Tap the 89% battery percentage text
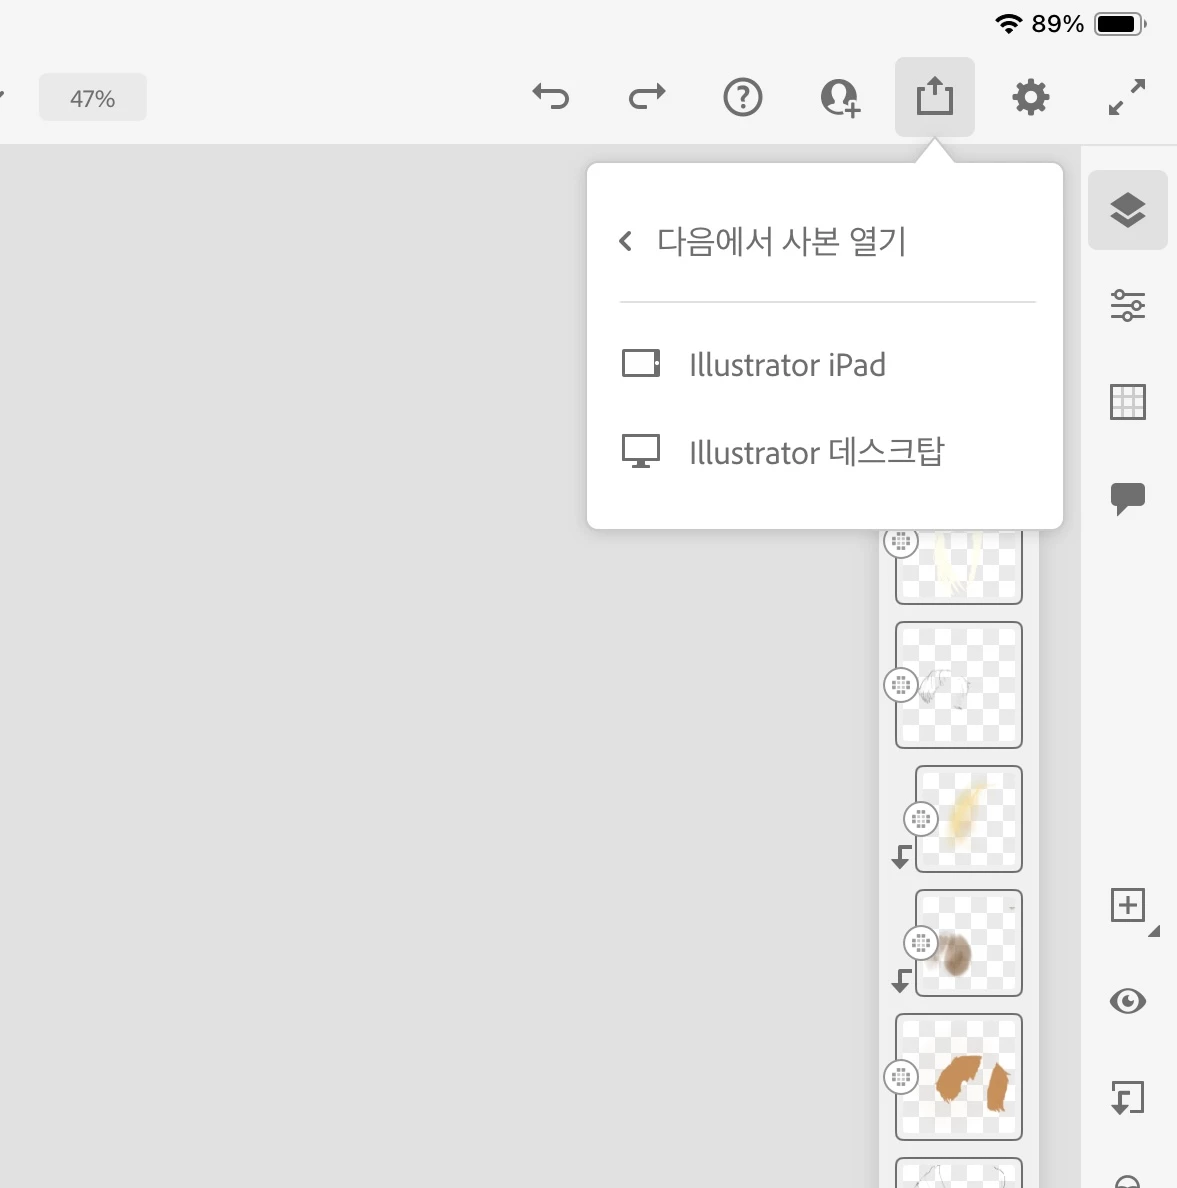The width and height of the screenshot is (1177, 1188). tap(1057, 24)
